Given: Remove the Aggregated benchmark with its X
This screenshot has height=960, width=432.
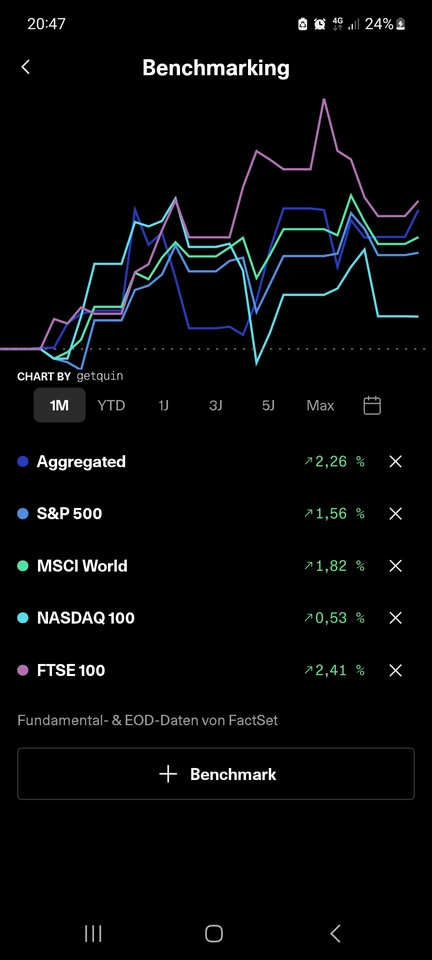Looking at the screenshot, I should [395, 462].
